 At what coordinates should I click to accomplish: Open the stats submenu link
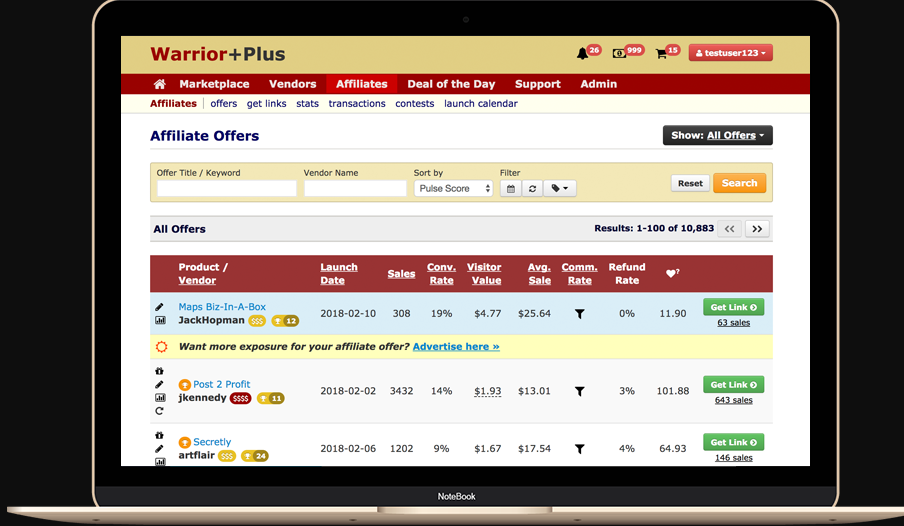coord(307,104)
